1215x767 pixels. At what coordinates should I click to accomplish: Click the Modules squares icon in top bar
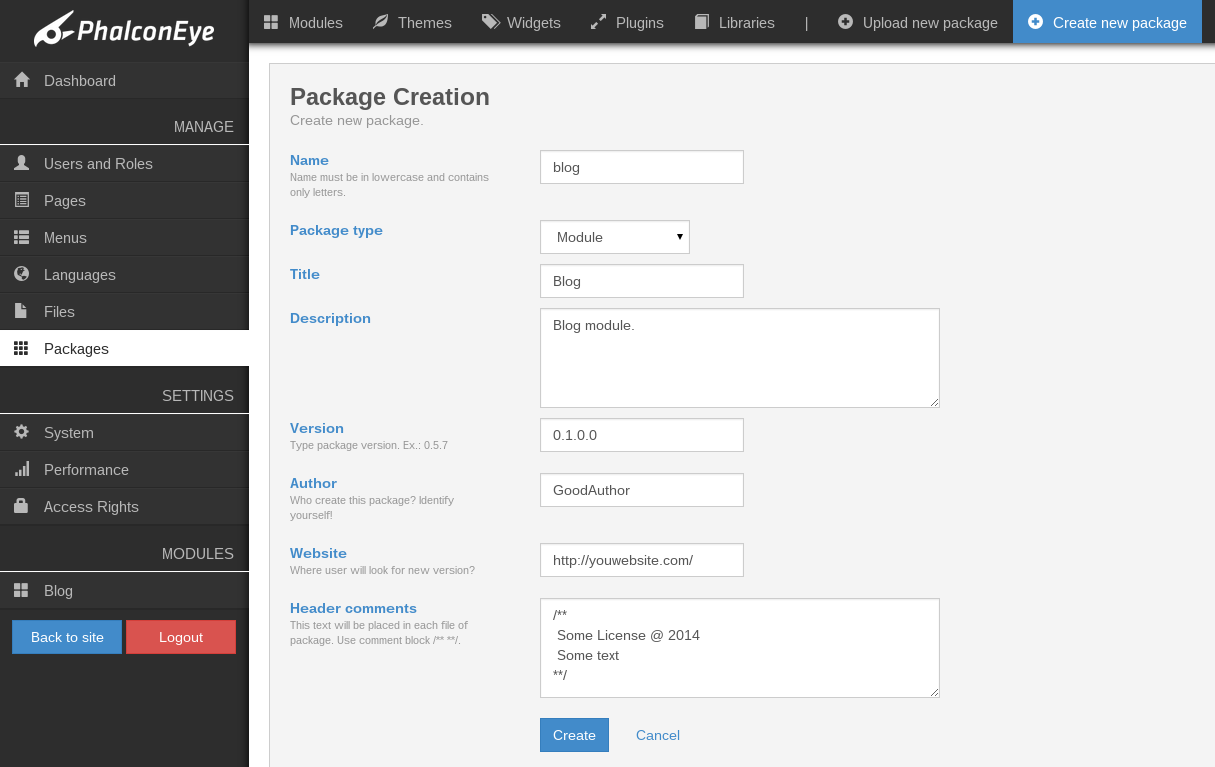pyautogui.click(x=271, y=22)
